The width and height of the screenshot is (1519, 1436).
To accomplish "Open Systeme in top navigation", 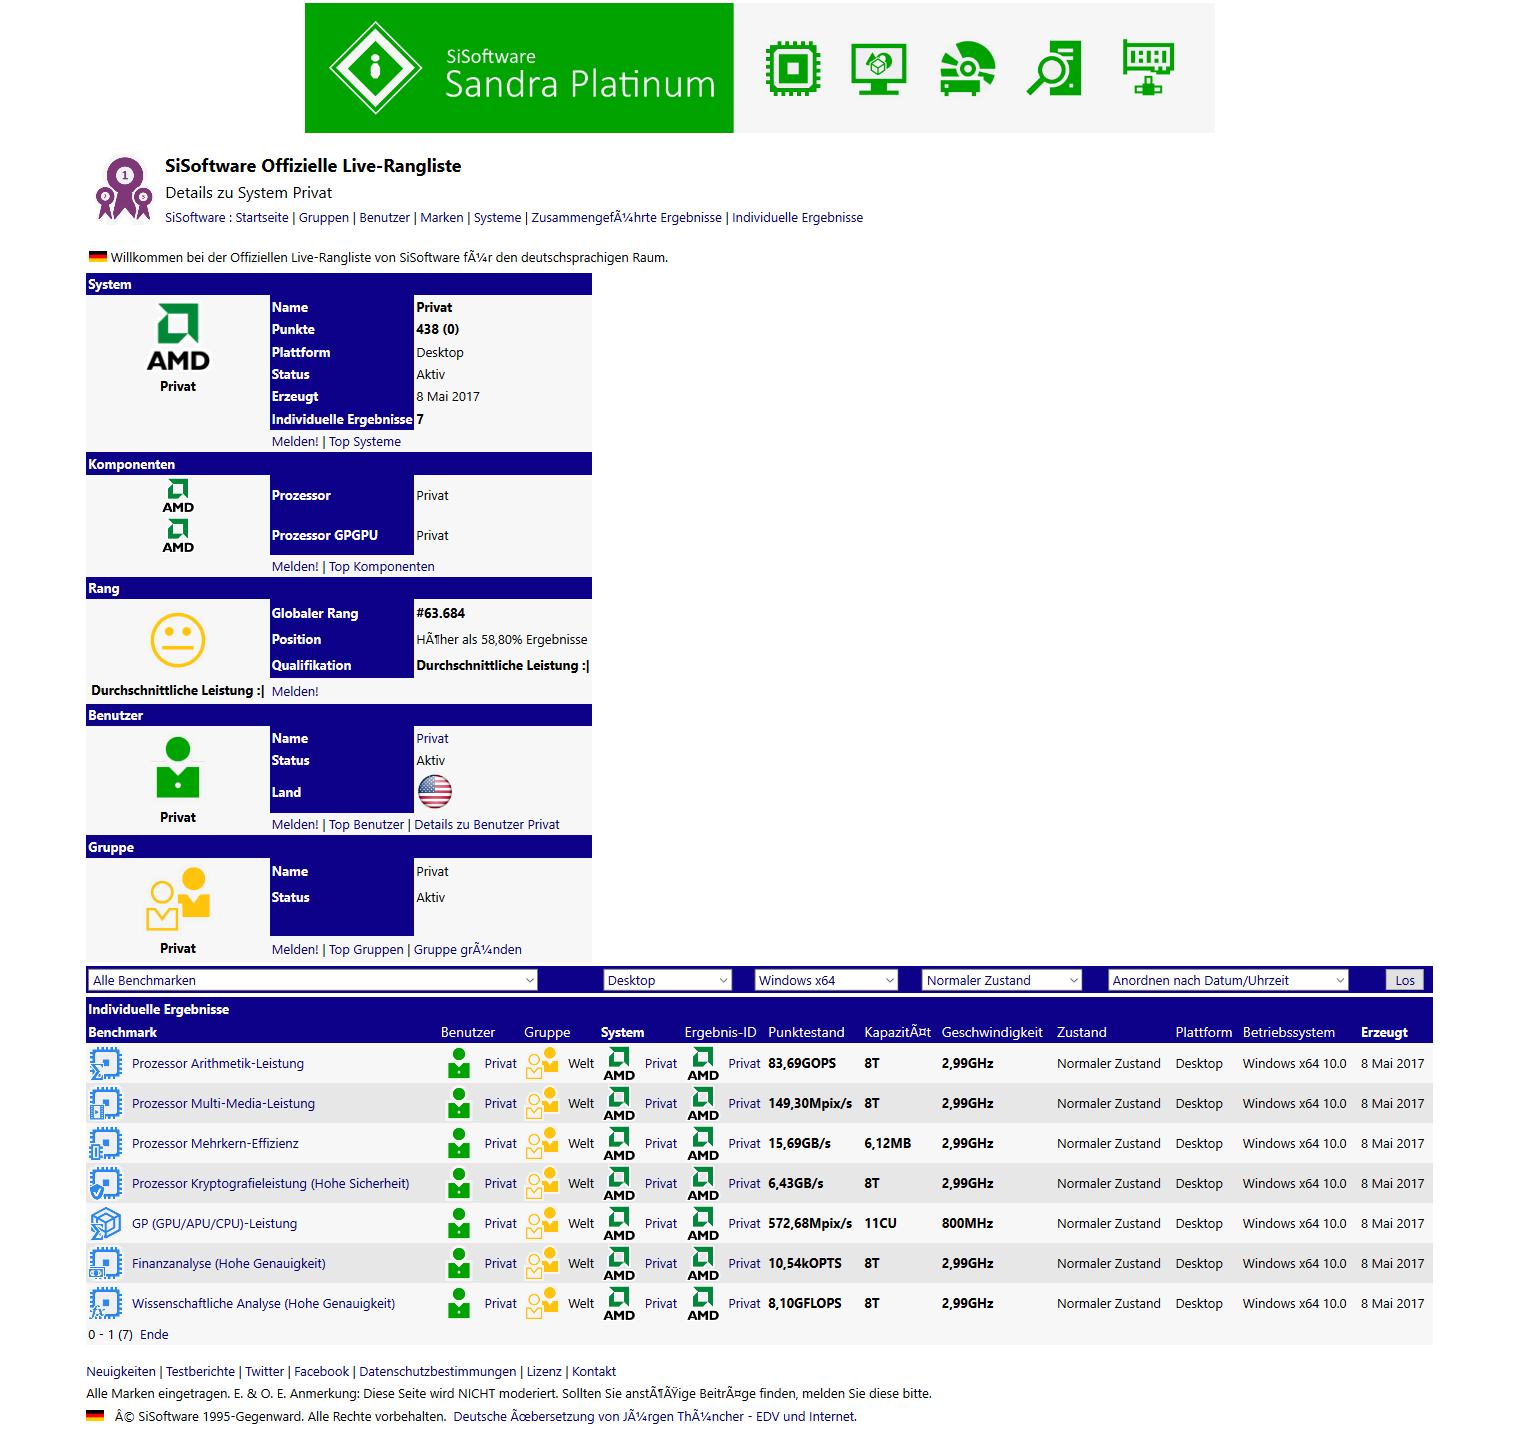I will [x=497, y=217].
